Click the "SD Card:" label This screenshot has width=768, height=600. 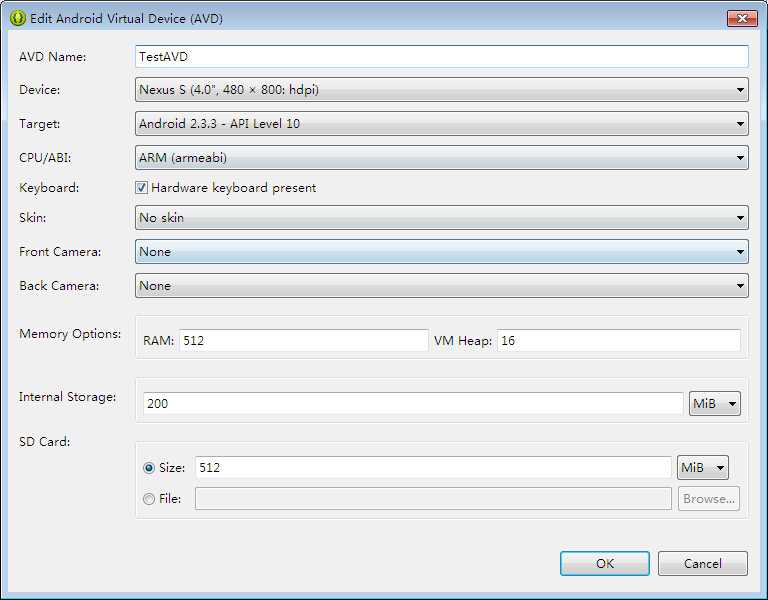[45, 442]
